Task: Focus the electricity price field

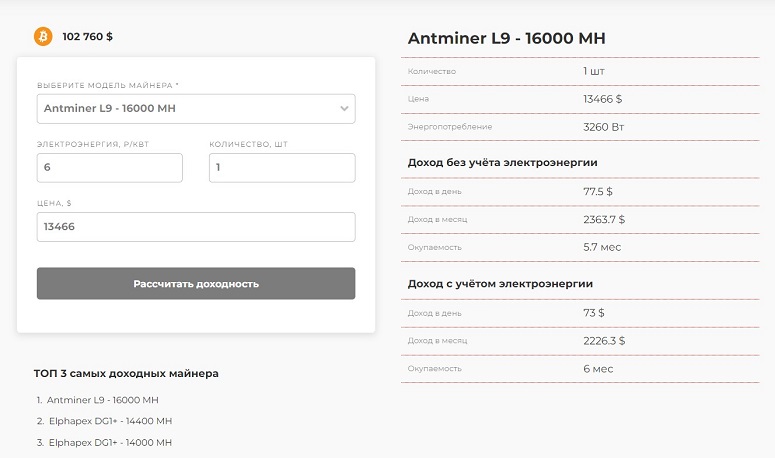Action: 110,167
